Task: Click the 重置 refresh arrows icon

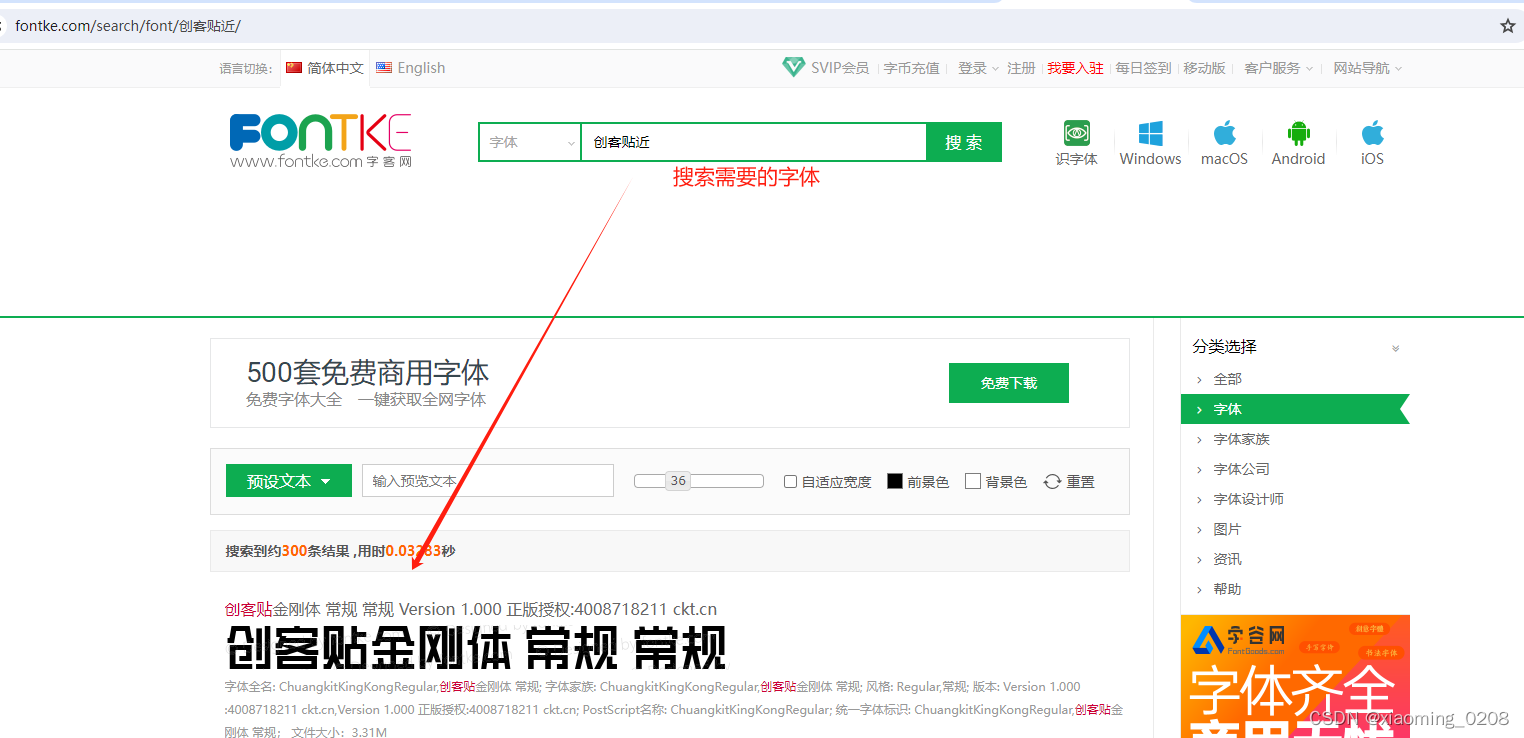Action: [x=1052, y=481]
